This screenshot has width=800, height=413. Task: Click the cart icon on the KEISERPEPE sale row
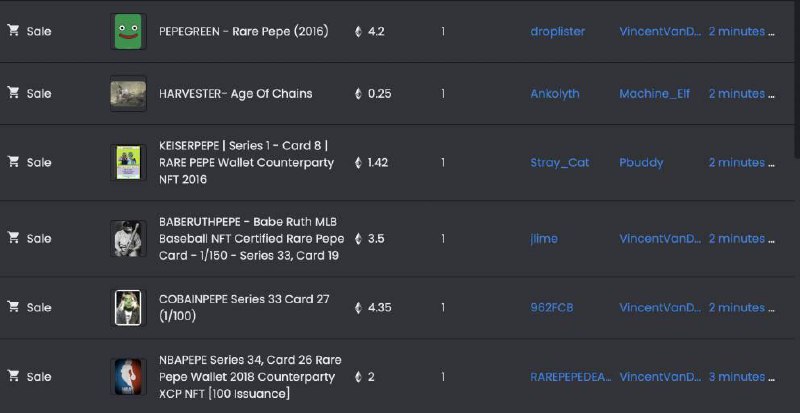tap(13, 162)
